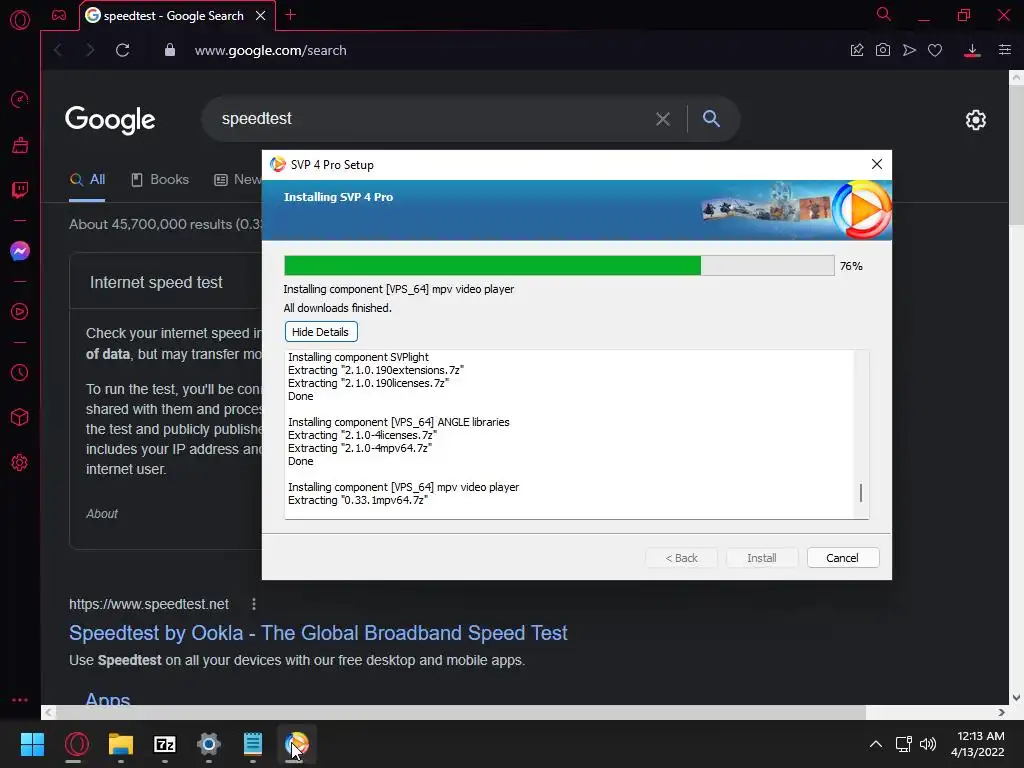Switch to Books results tab
The height and width of the screenshot is (768, 1024).
pos(160,180)
